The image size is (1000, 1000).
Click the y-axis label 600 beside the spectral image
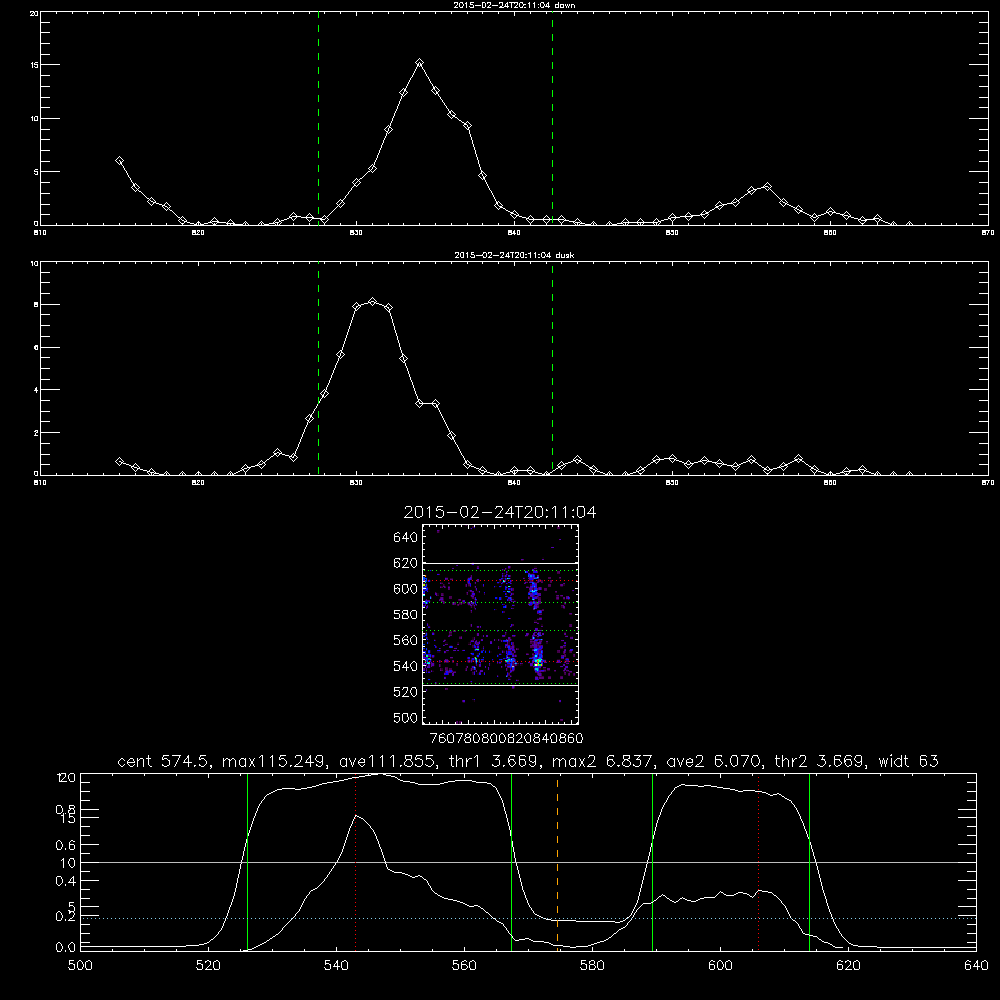(406, 589)
